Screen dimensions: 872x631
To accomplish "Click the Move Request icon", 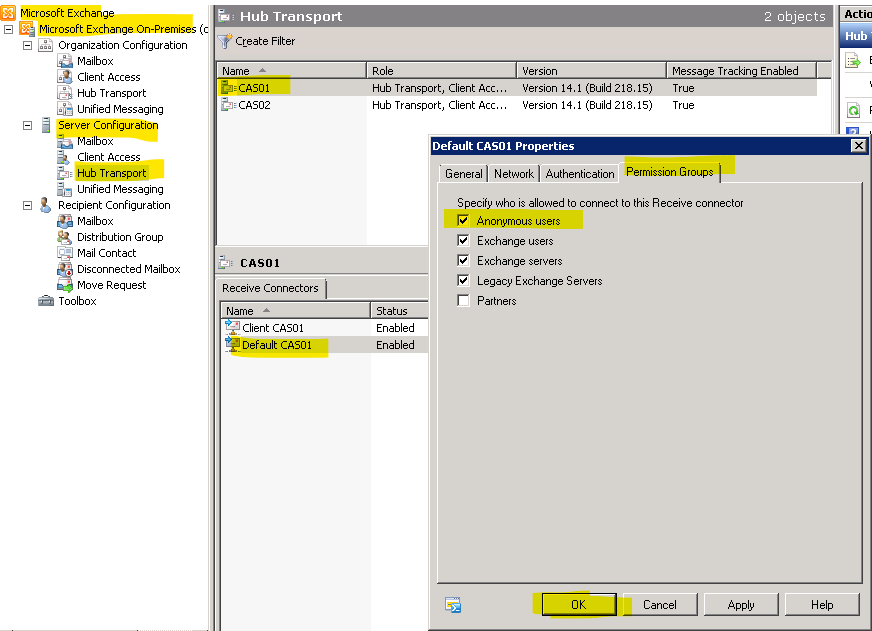I will point(65,285).
